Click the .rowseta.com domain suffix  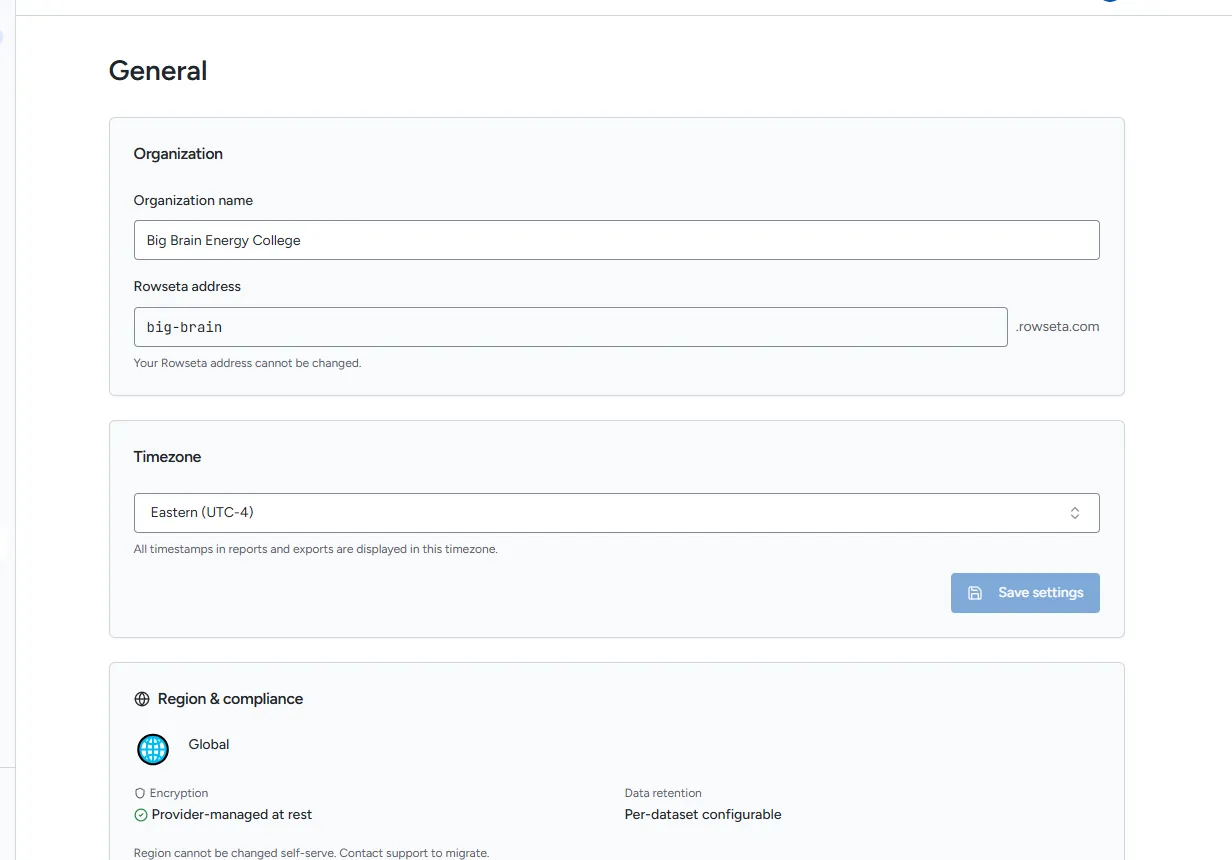pyautogui.click(x=1058, y=327)
